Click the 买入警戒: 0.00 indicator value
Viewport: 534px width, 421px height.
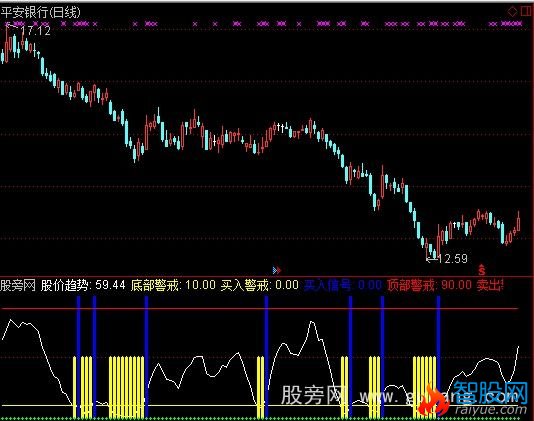click(260, 285)
